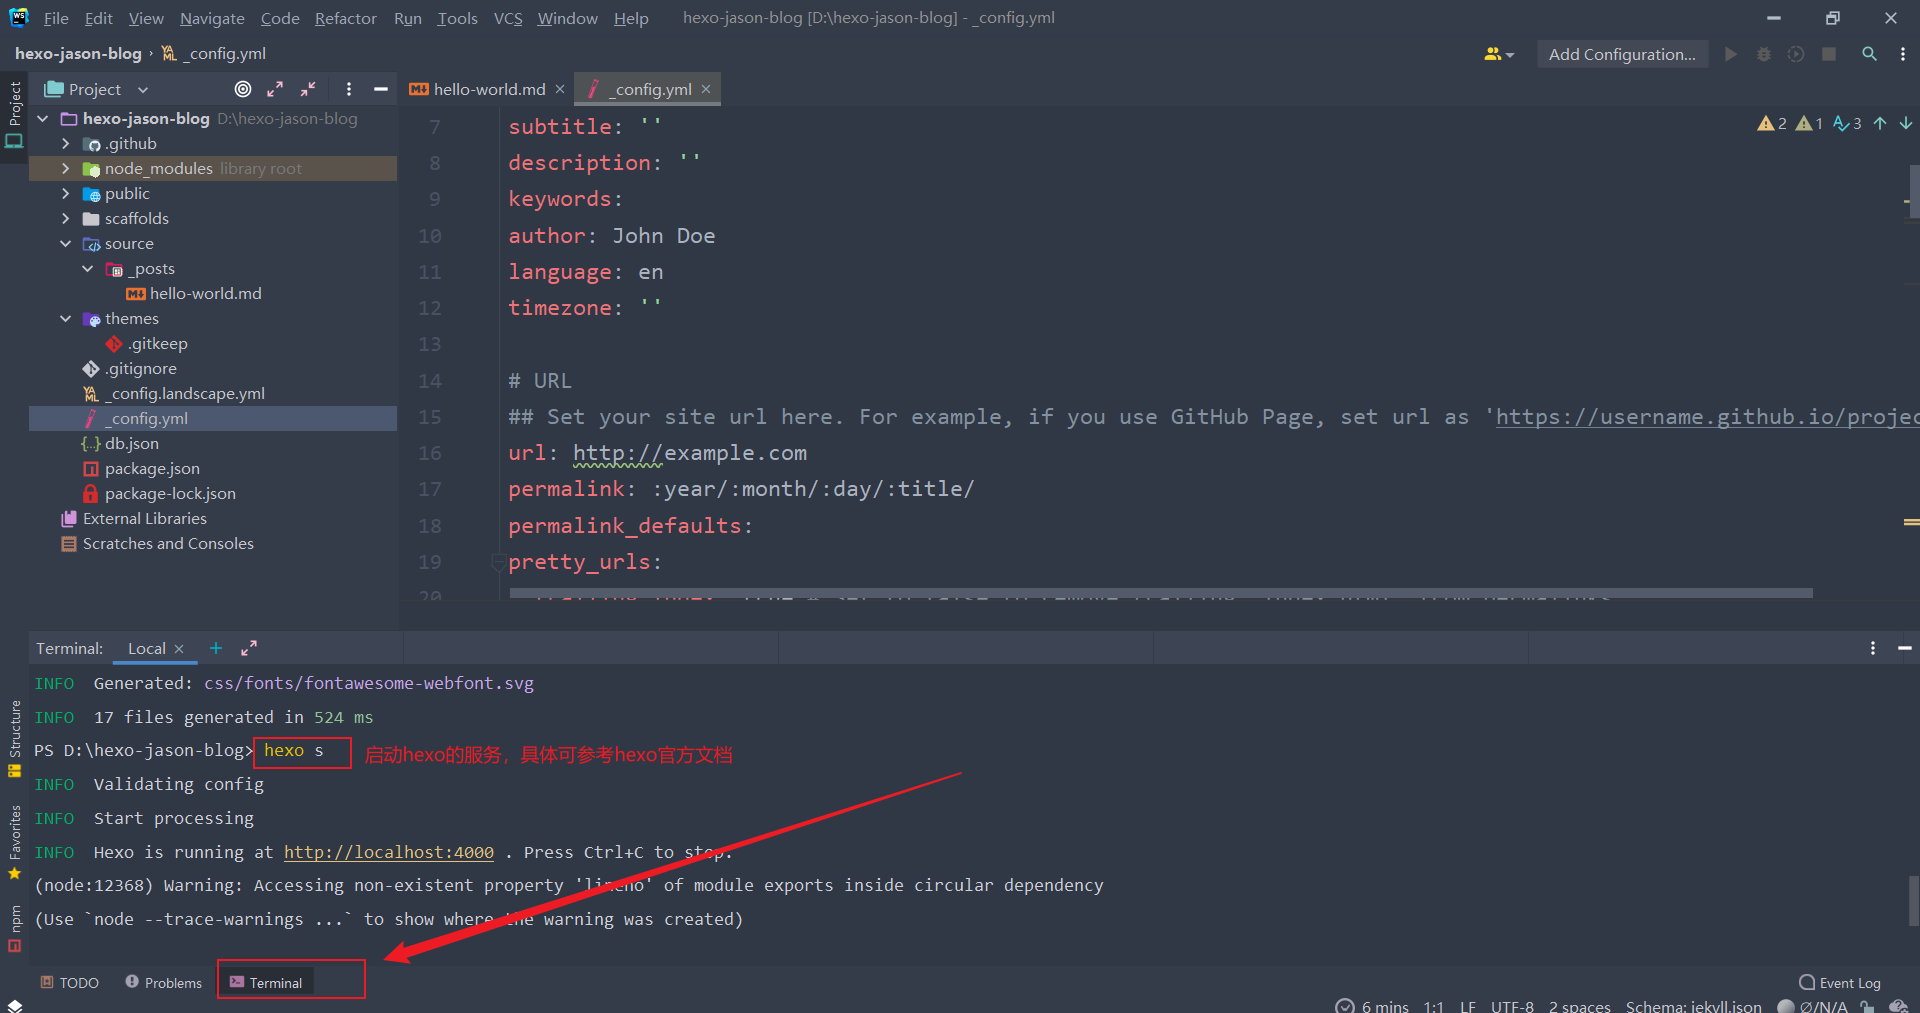This screenshot has height=1013, width=1920.
Task: Click the terminal vertical scrollbar
Action: (x=1914, y=901)
